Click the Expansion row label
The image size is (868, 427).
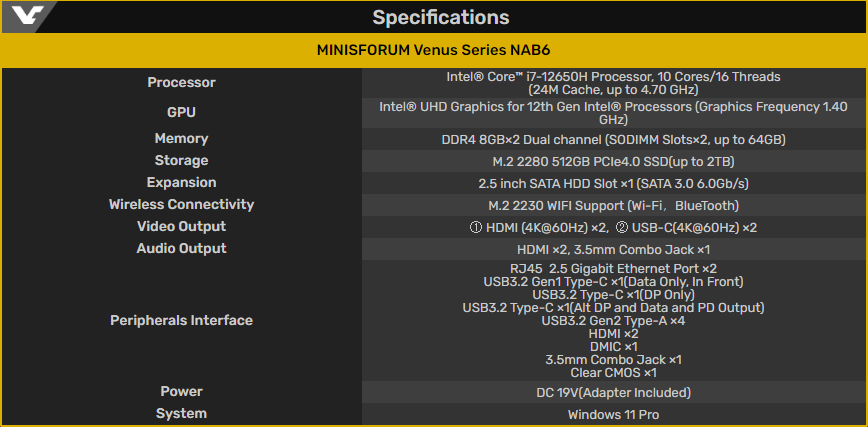pos(182,182)
